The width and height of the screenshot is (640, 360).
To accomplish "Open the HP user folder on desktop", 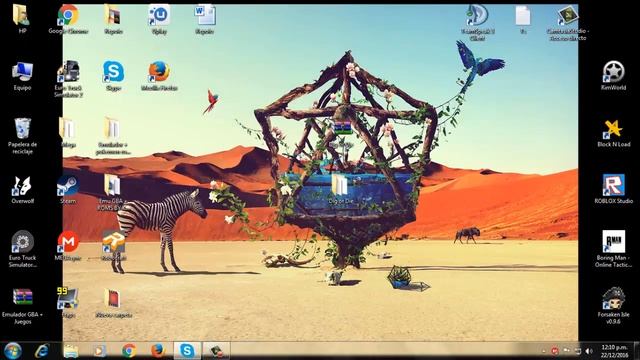I will point(21,15).
